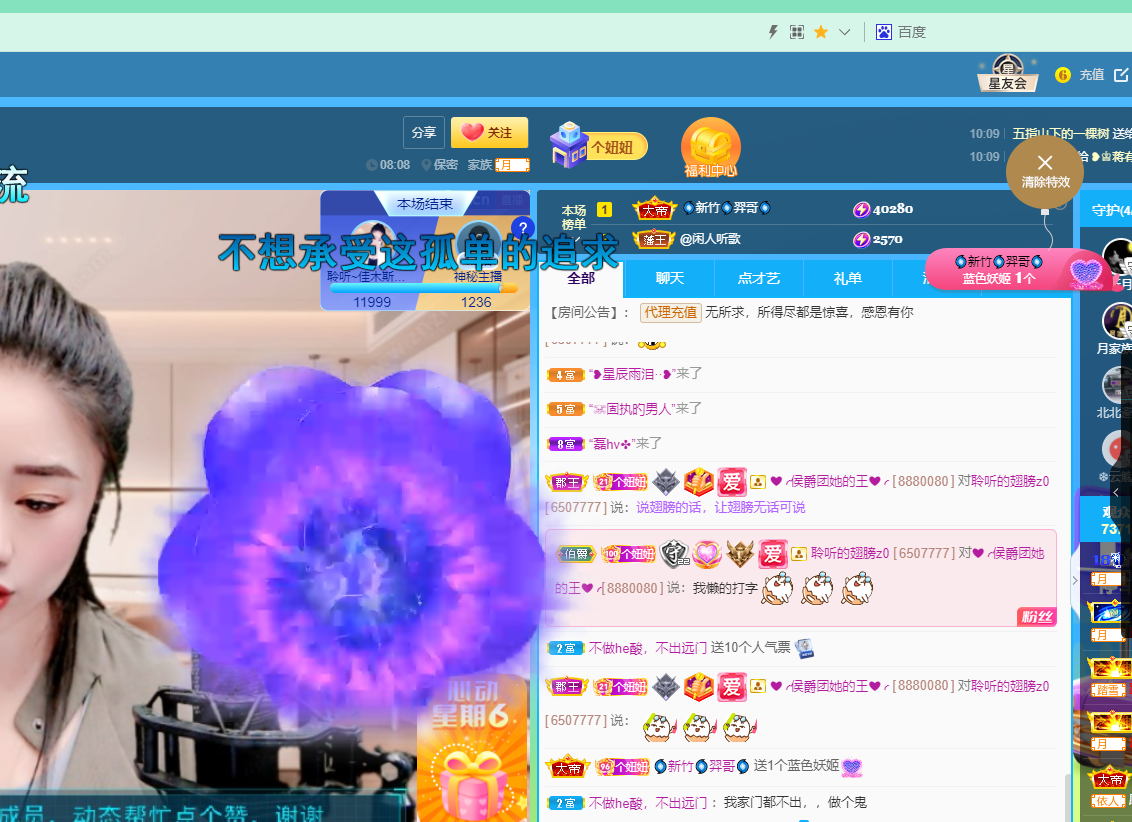Switch to the 点才艺 tab

[759, 278]
